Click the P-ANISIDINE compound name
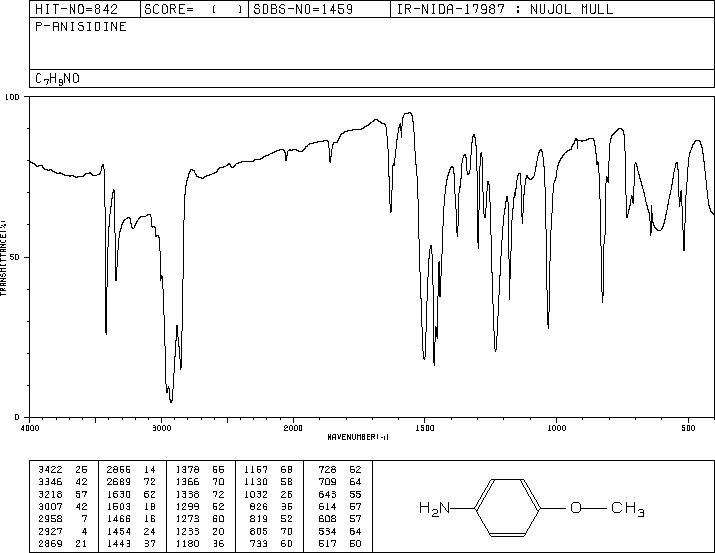 tap(81, 26)
